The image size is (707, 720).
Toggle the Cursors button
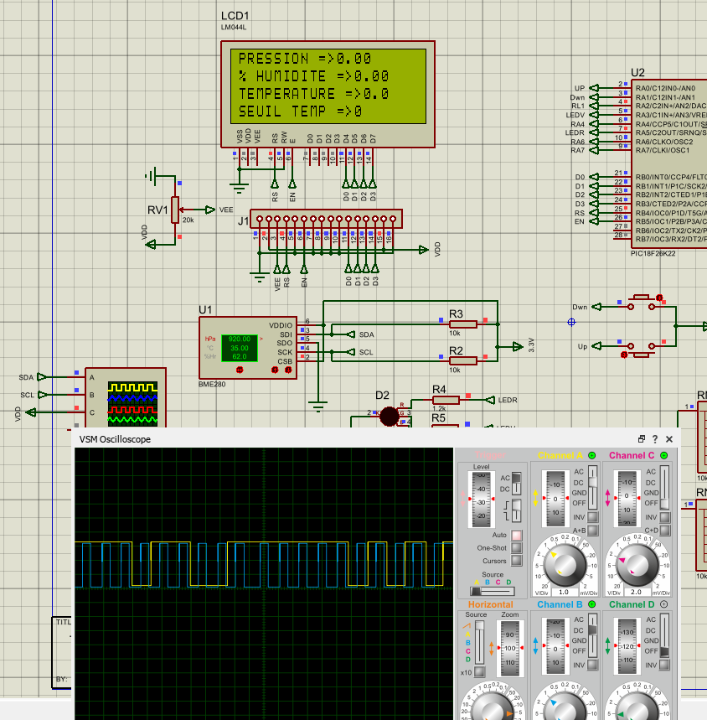click(x=516, y=561)
